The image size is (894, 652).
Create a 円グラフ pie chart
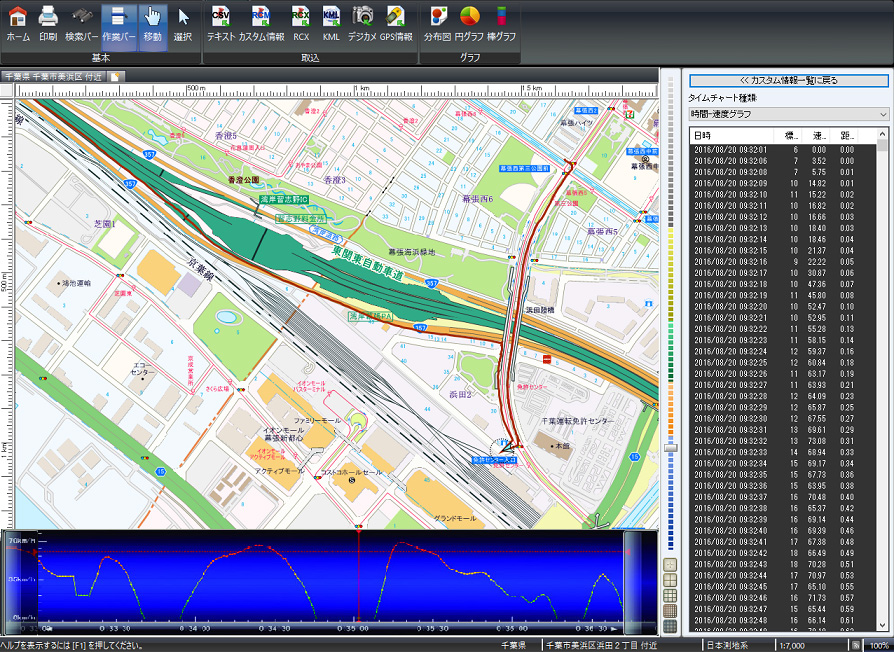click(x=469, y=25)
